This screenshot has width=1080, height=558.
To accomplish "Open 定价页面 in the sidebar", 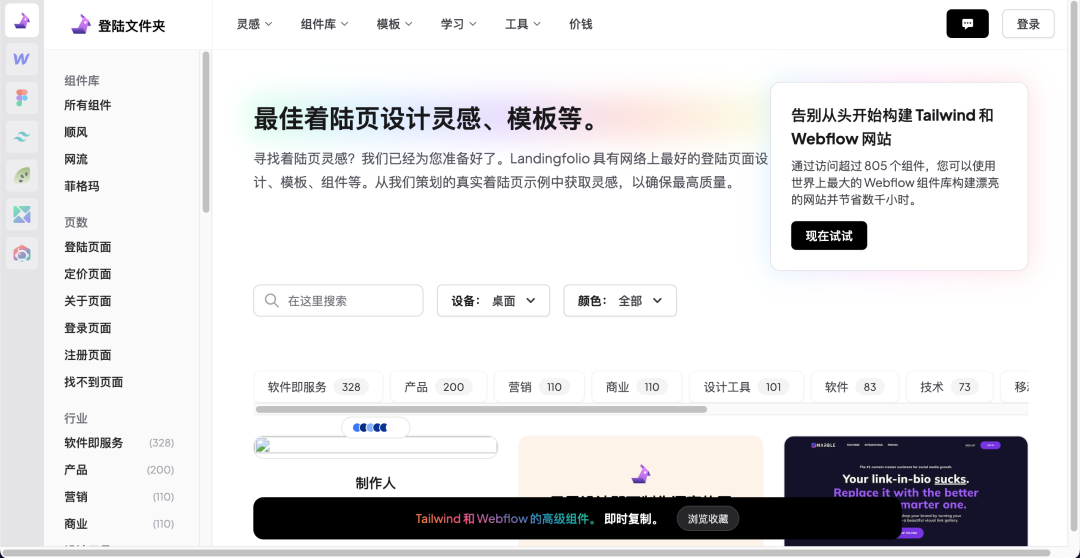I will point(87,274).
